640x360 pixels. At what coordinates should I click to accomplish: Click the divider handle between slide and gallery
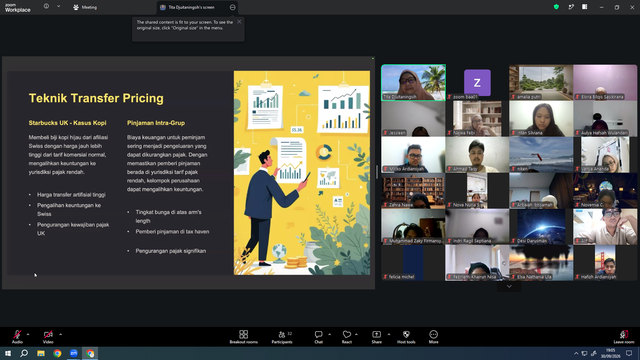(x=377, y=172)
